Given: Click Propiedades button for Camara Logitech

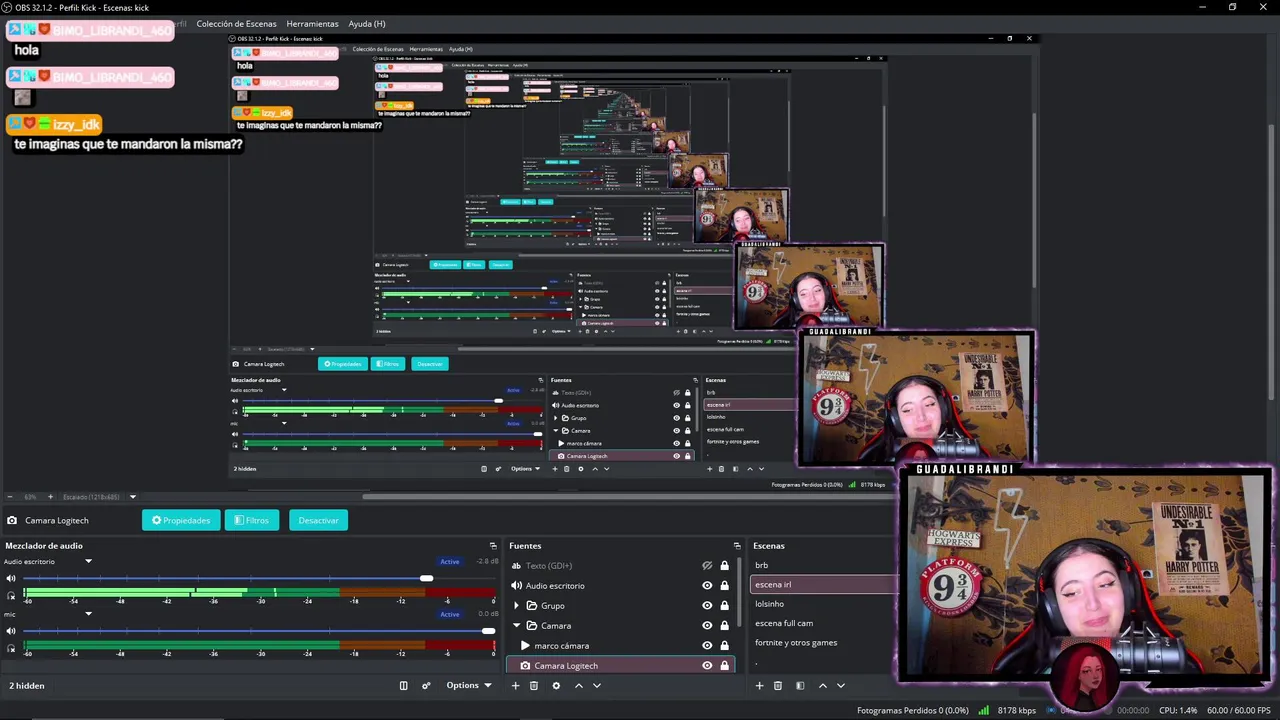Looking at the screenshot, I should pos(181,520).
